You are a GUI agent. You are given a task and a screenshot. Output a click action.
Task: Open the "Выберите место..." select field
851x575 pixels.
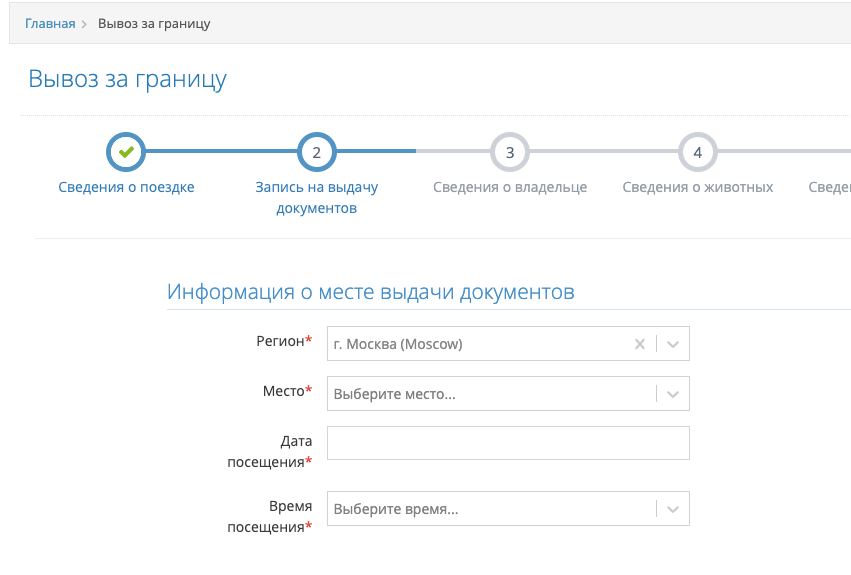tap(490, 394)
